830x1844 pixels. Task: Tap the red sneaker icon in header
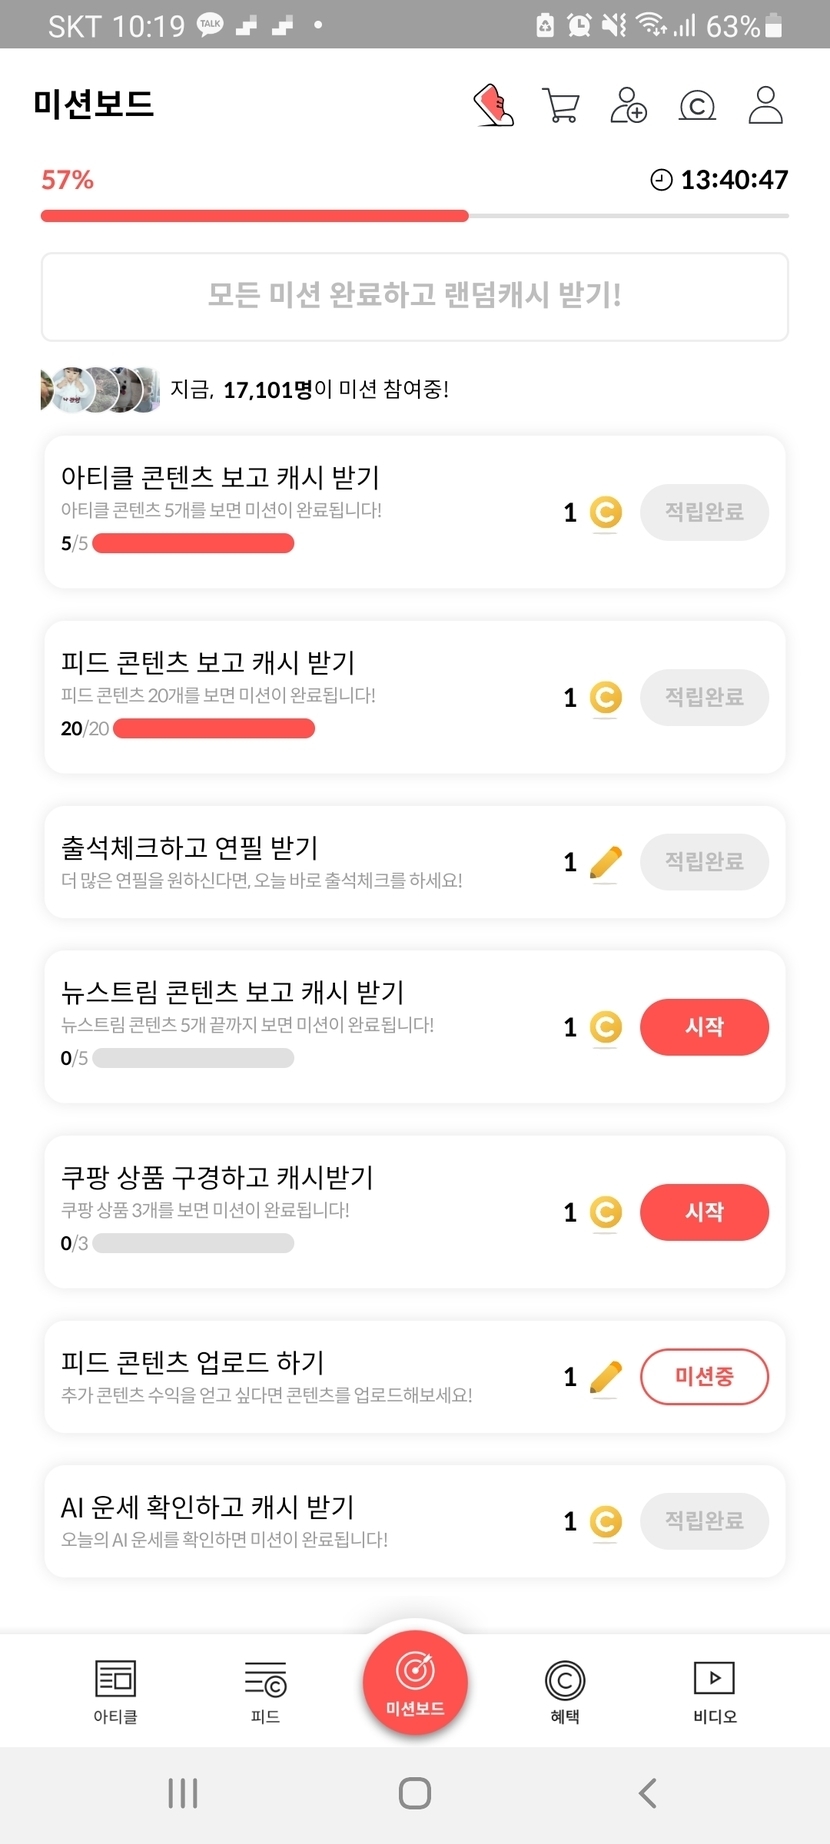tap(493, 105)
